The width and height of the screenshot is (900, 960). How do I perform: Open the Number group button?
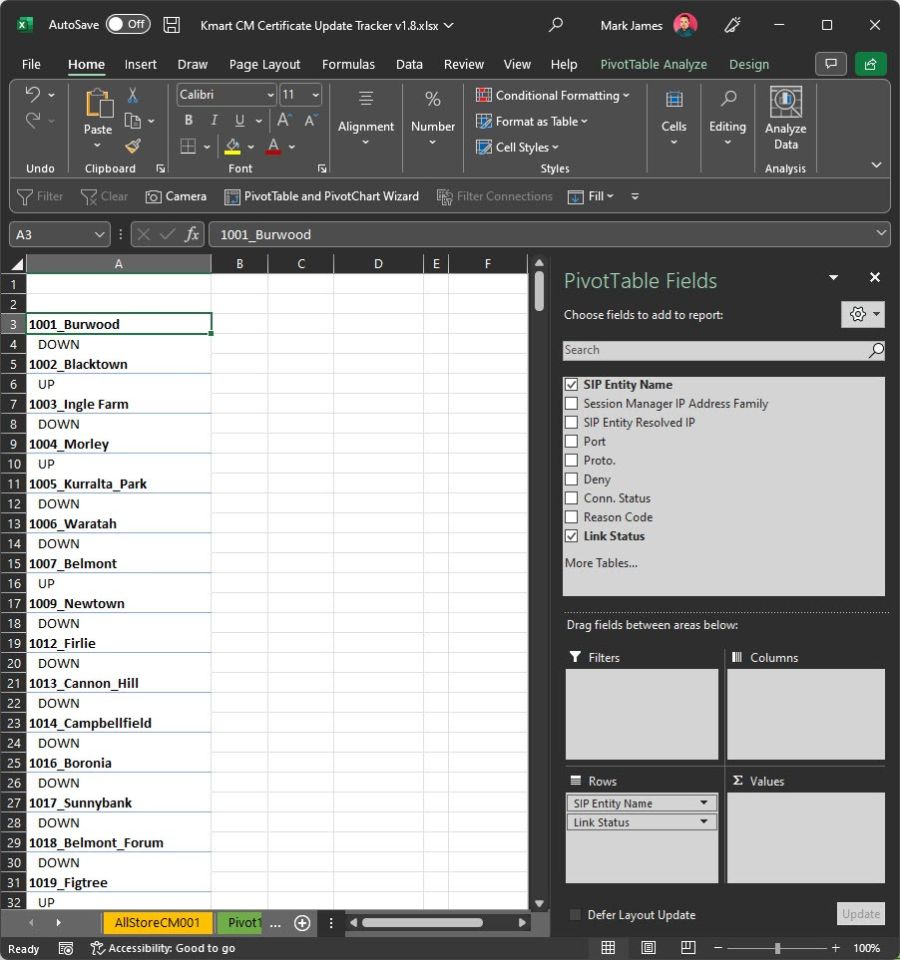pos(433,119)
